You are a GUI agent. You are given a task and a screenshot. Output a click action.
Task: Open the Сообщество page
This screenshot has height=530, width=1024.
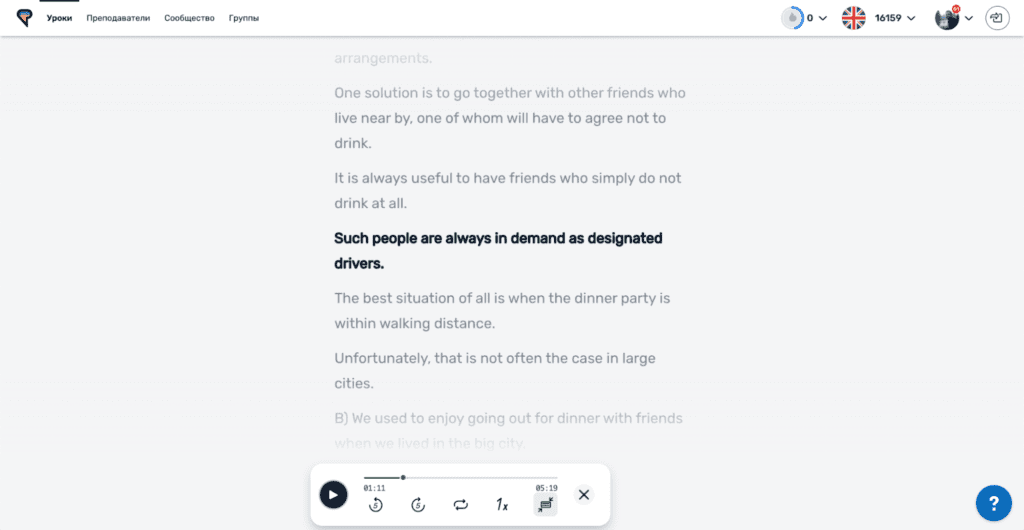point(189,18)
